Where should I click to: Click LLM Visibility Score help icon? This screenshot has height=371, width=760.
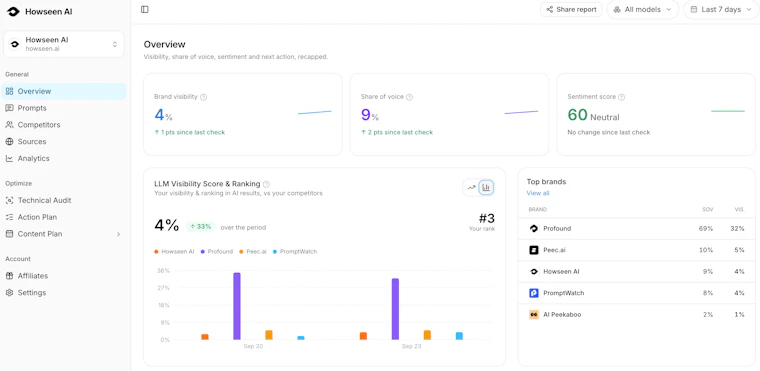click(266, 184)
